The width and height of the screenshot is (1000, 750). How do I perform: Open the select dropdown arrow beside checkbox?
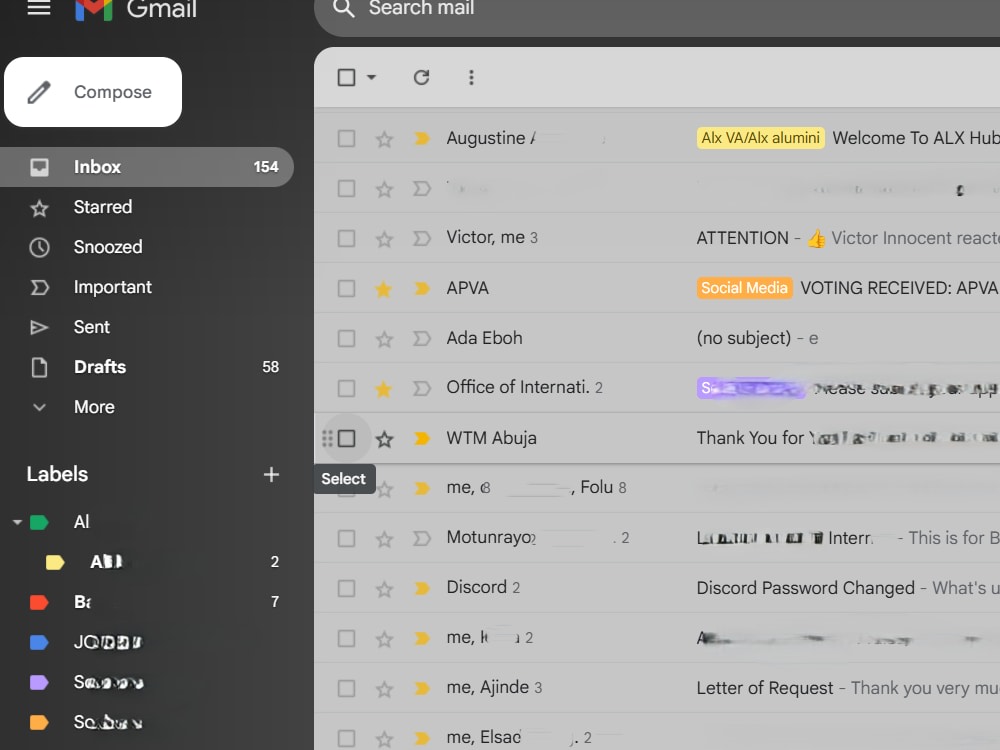tap(371, 78)
